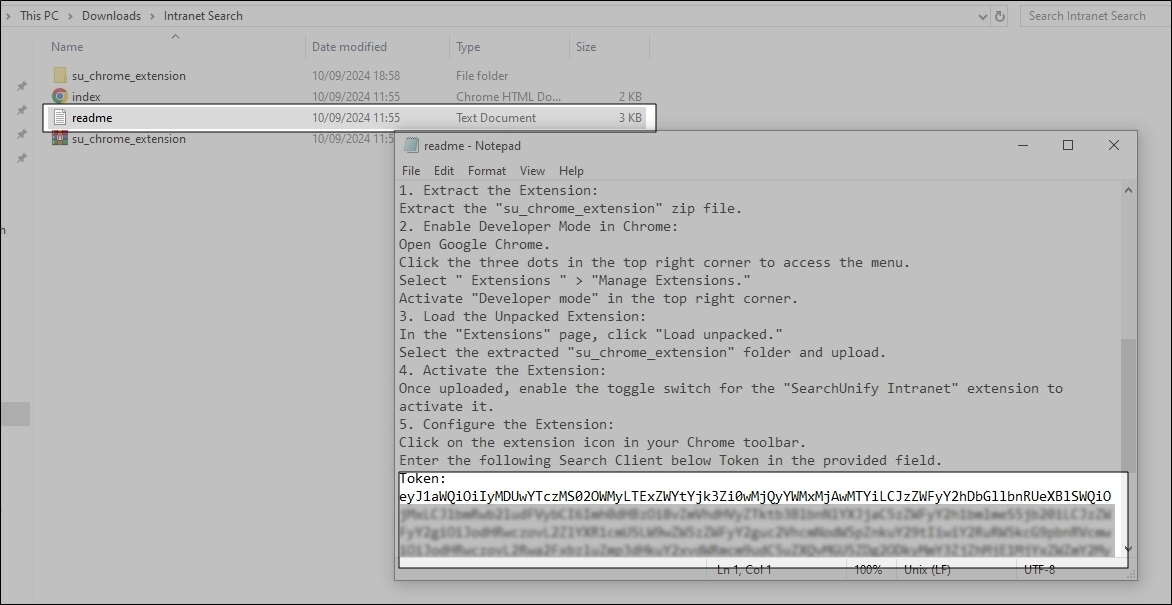Click the readme text document icon

tap(60, 118)
